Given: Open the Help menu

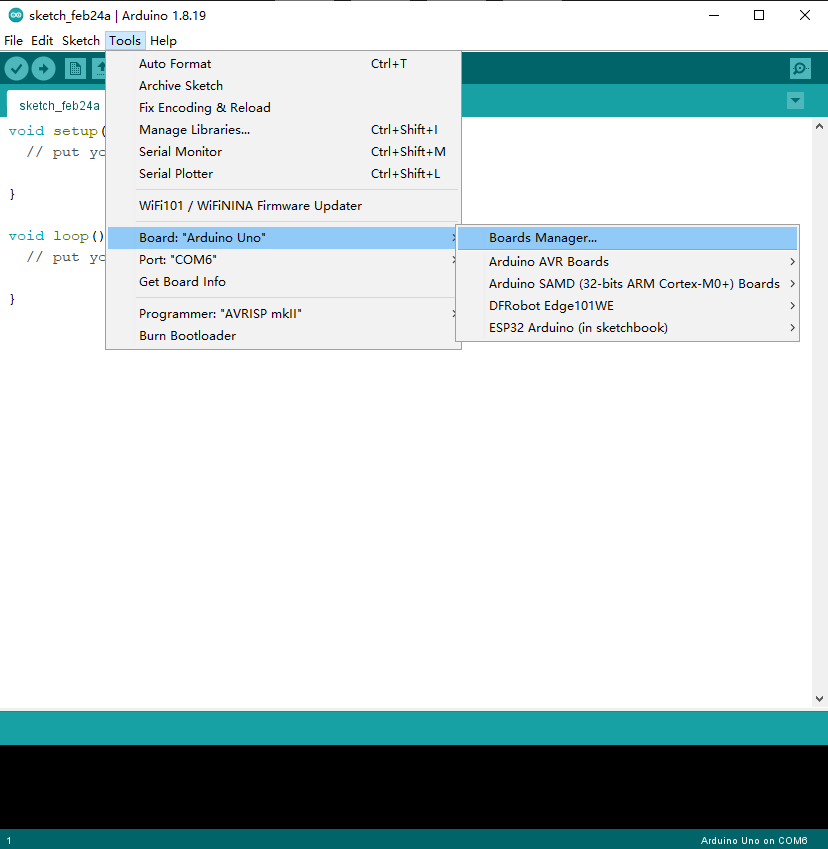Looking at the screenshot, I should [164, 41].
